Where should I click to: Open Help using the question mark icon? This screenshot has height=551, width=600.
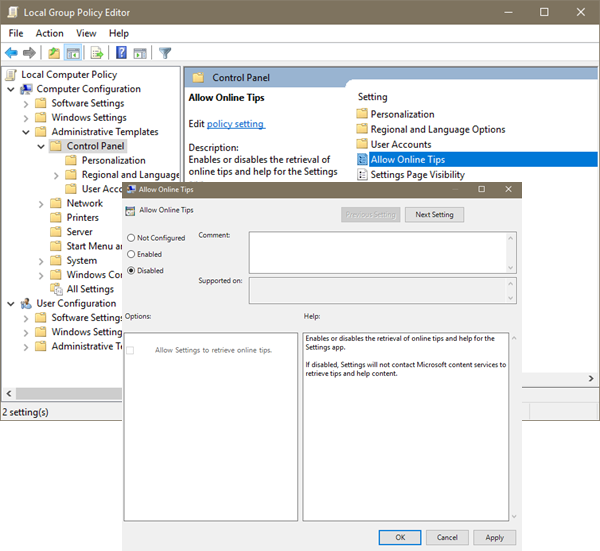click(121, 53)
